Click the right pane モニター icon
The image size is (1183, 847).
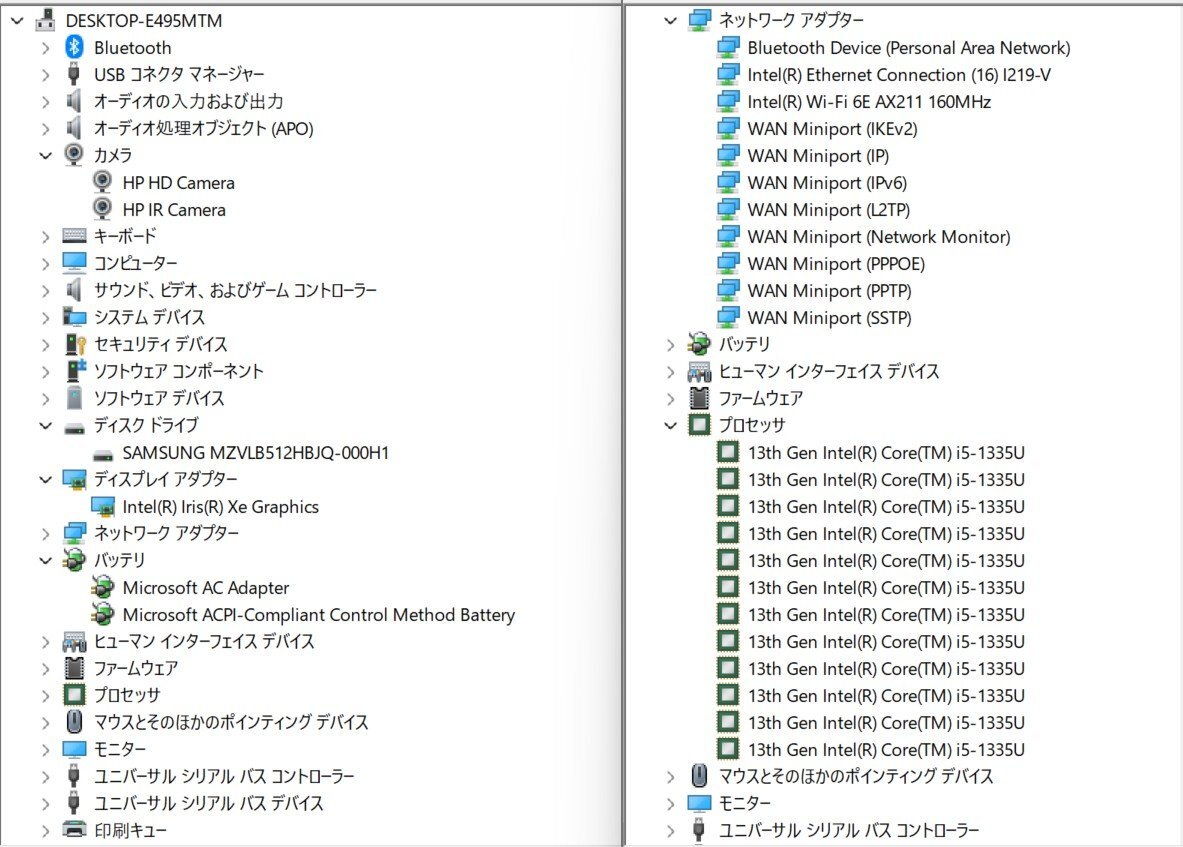[x=699, y=803]
